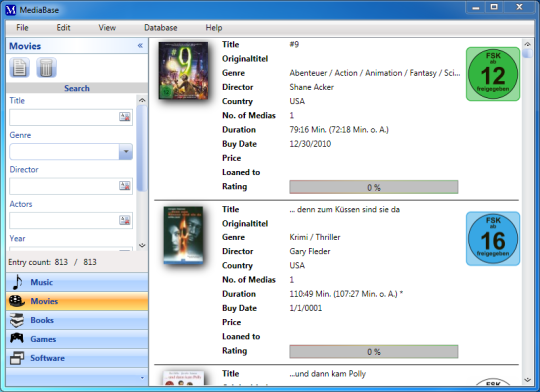Click director name 'Shane Acker'
This screenshot has width=540, height=392.
(x=311, y=87)
